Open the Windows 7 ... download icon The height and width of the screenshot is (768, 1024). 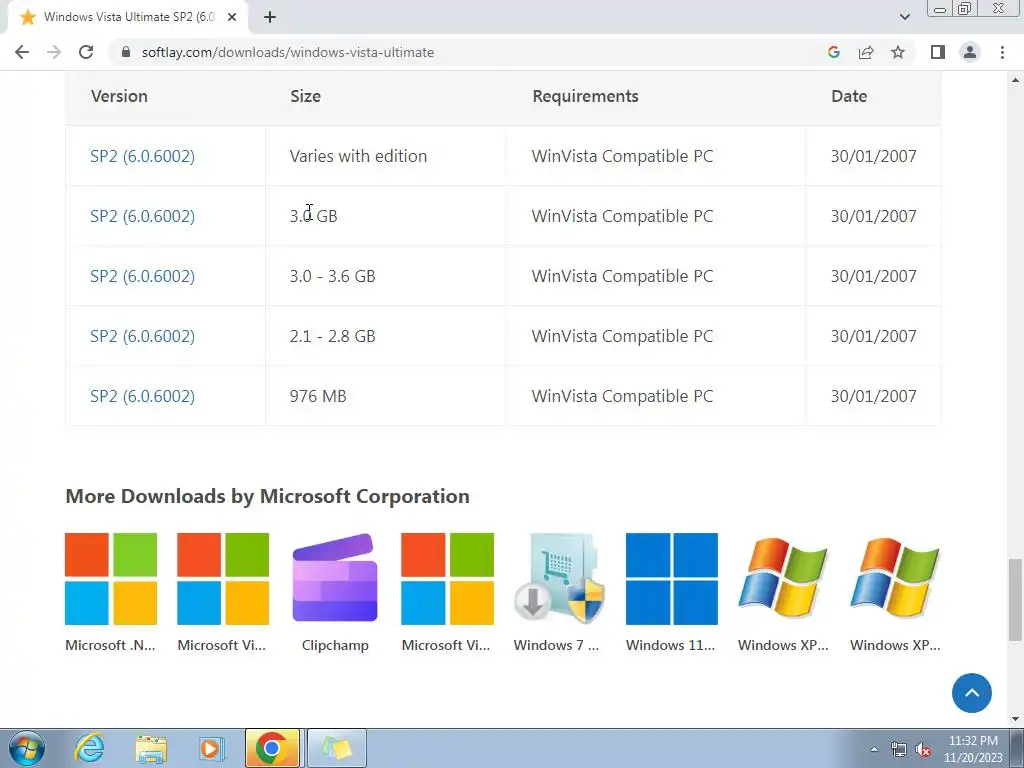click(x=559, y=579)
